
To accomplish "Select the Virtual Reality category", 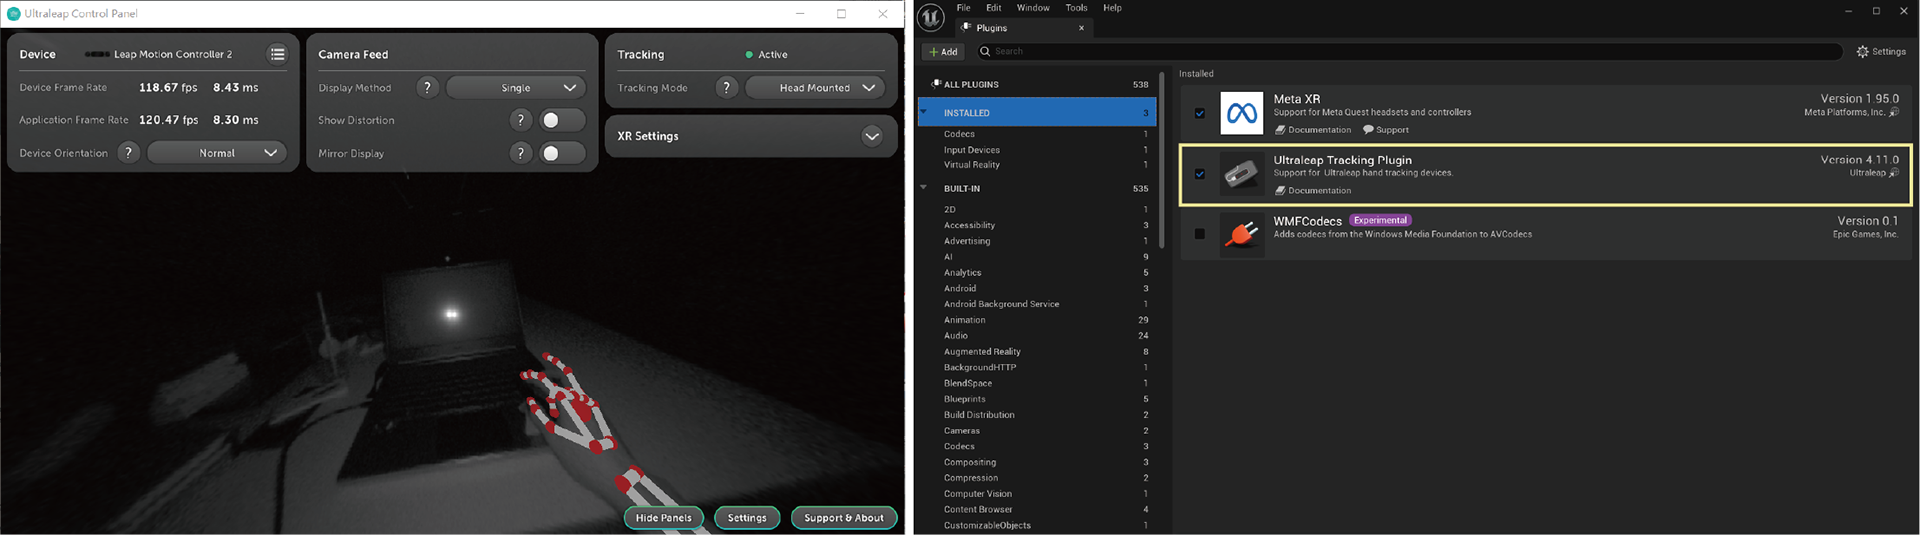I will [x=1037, y=165].
